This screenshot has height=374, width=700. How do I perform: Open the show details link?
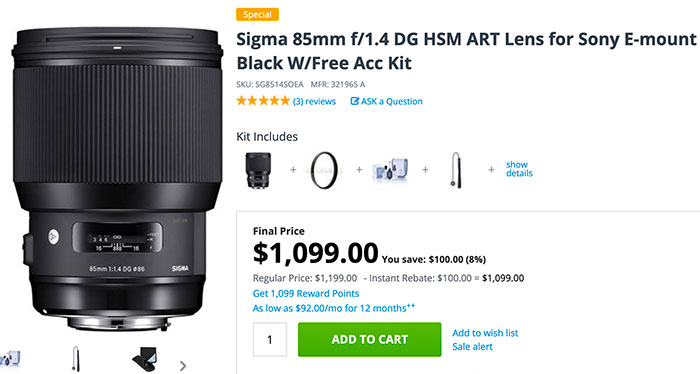coord(519,169)
